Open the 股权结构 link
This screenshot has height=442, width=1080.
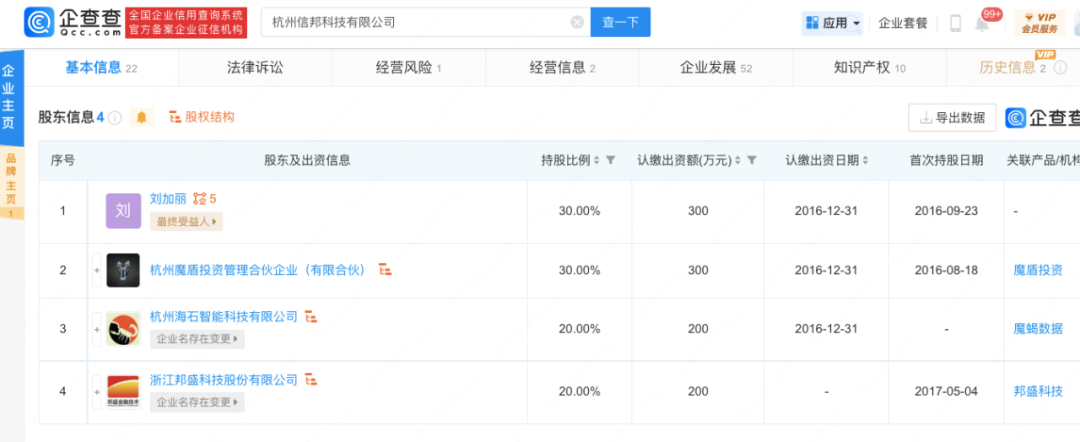click(202, 117)
